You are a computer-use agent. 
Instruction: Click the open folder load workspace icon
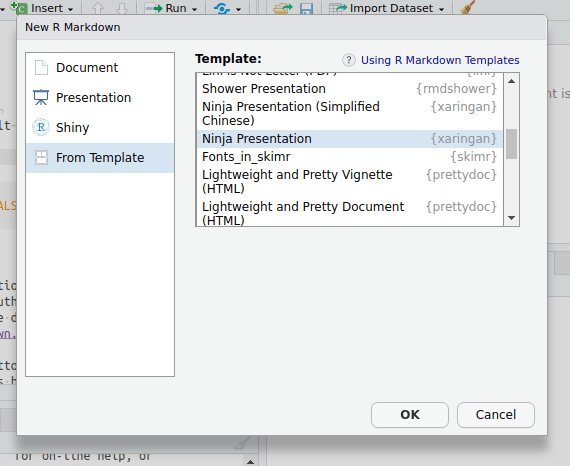[282, 8]
